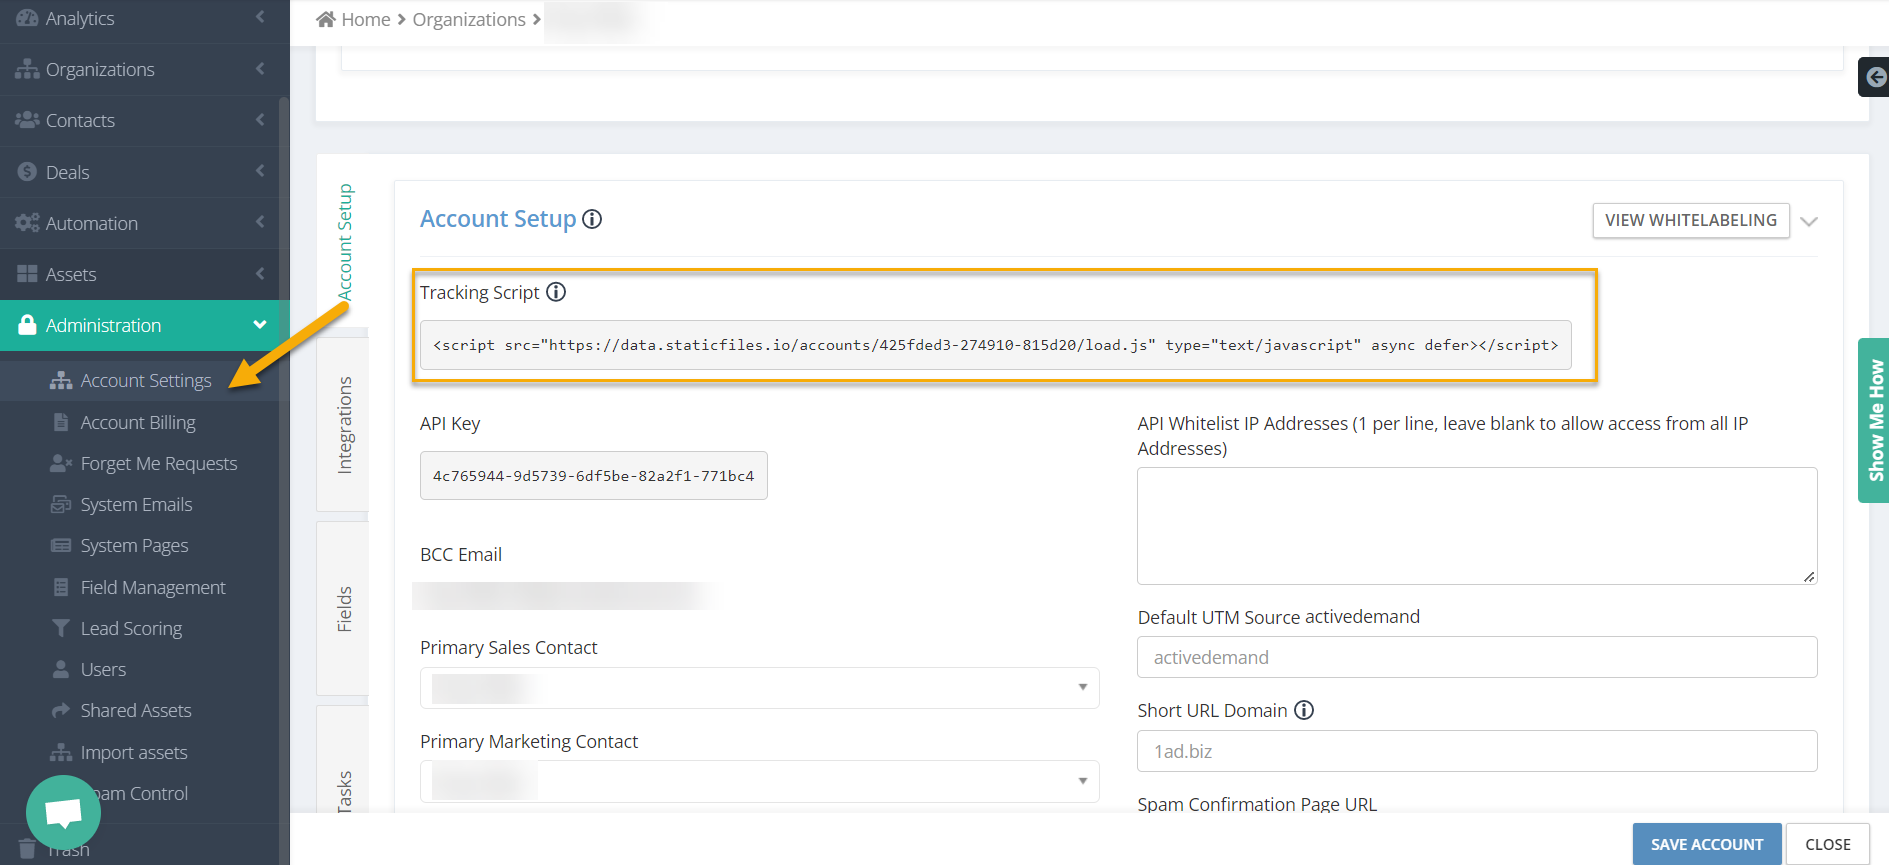Click the Short URL Domain info icon
The image size is (1889, 865).
pyautogui.click(x=1304, y=710)
